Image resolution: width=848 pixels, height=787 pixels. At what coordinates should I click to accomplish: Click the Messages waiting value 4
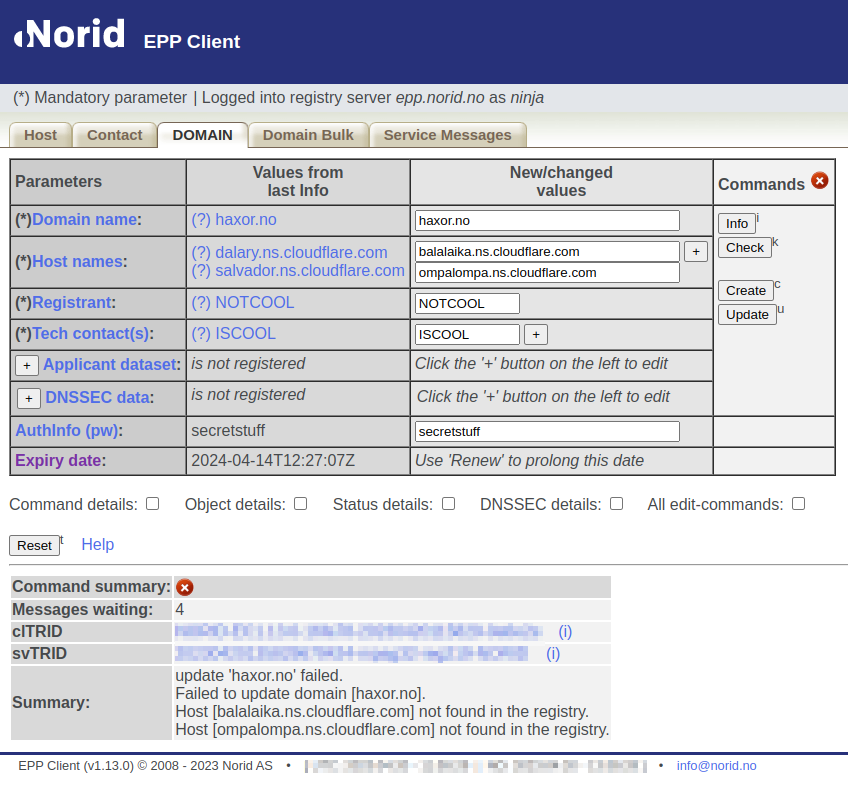tap(180, 610)
